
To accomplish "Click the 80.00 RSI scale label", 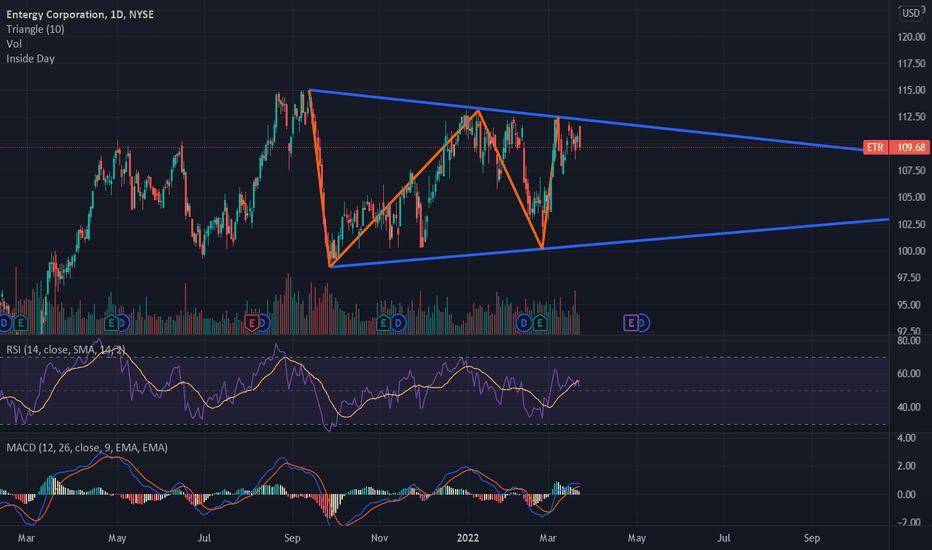I will [x=909, y=341].
